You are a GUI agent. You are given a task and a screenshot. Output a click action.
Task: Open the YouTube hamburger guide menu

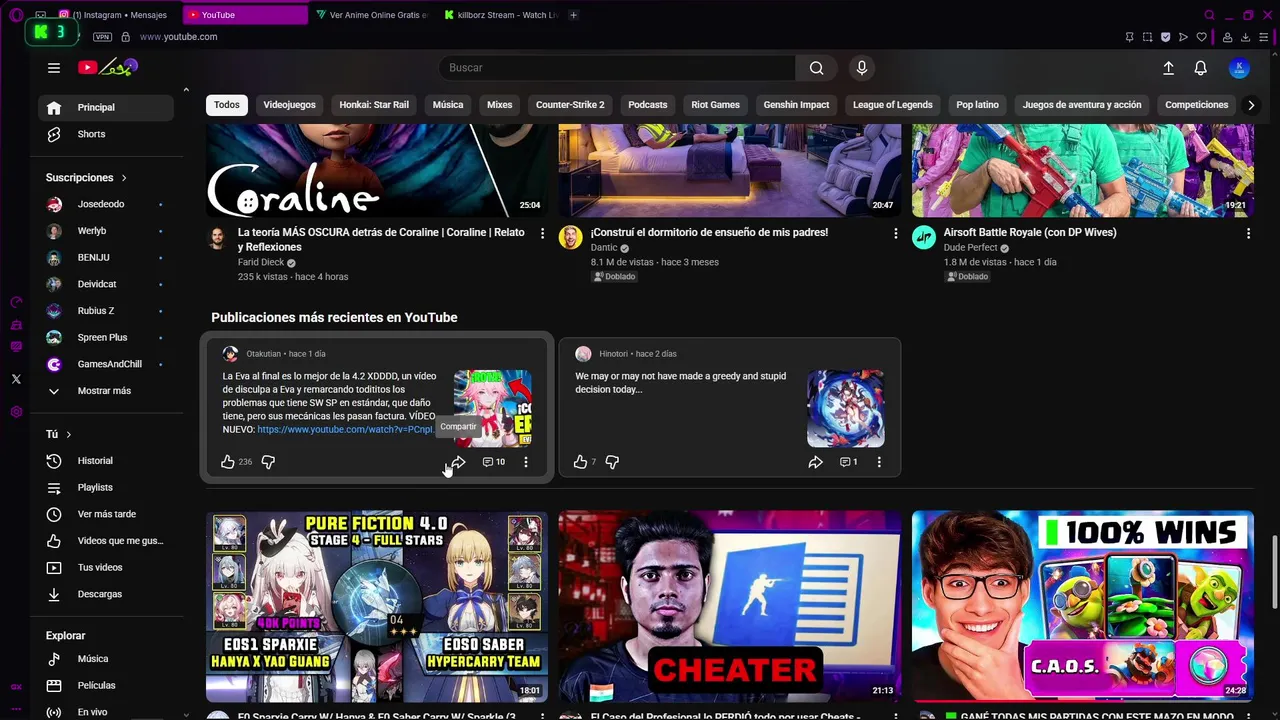(x=54, y=68)
